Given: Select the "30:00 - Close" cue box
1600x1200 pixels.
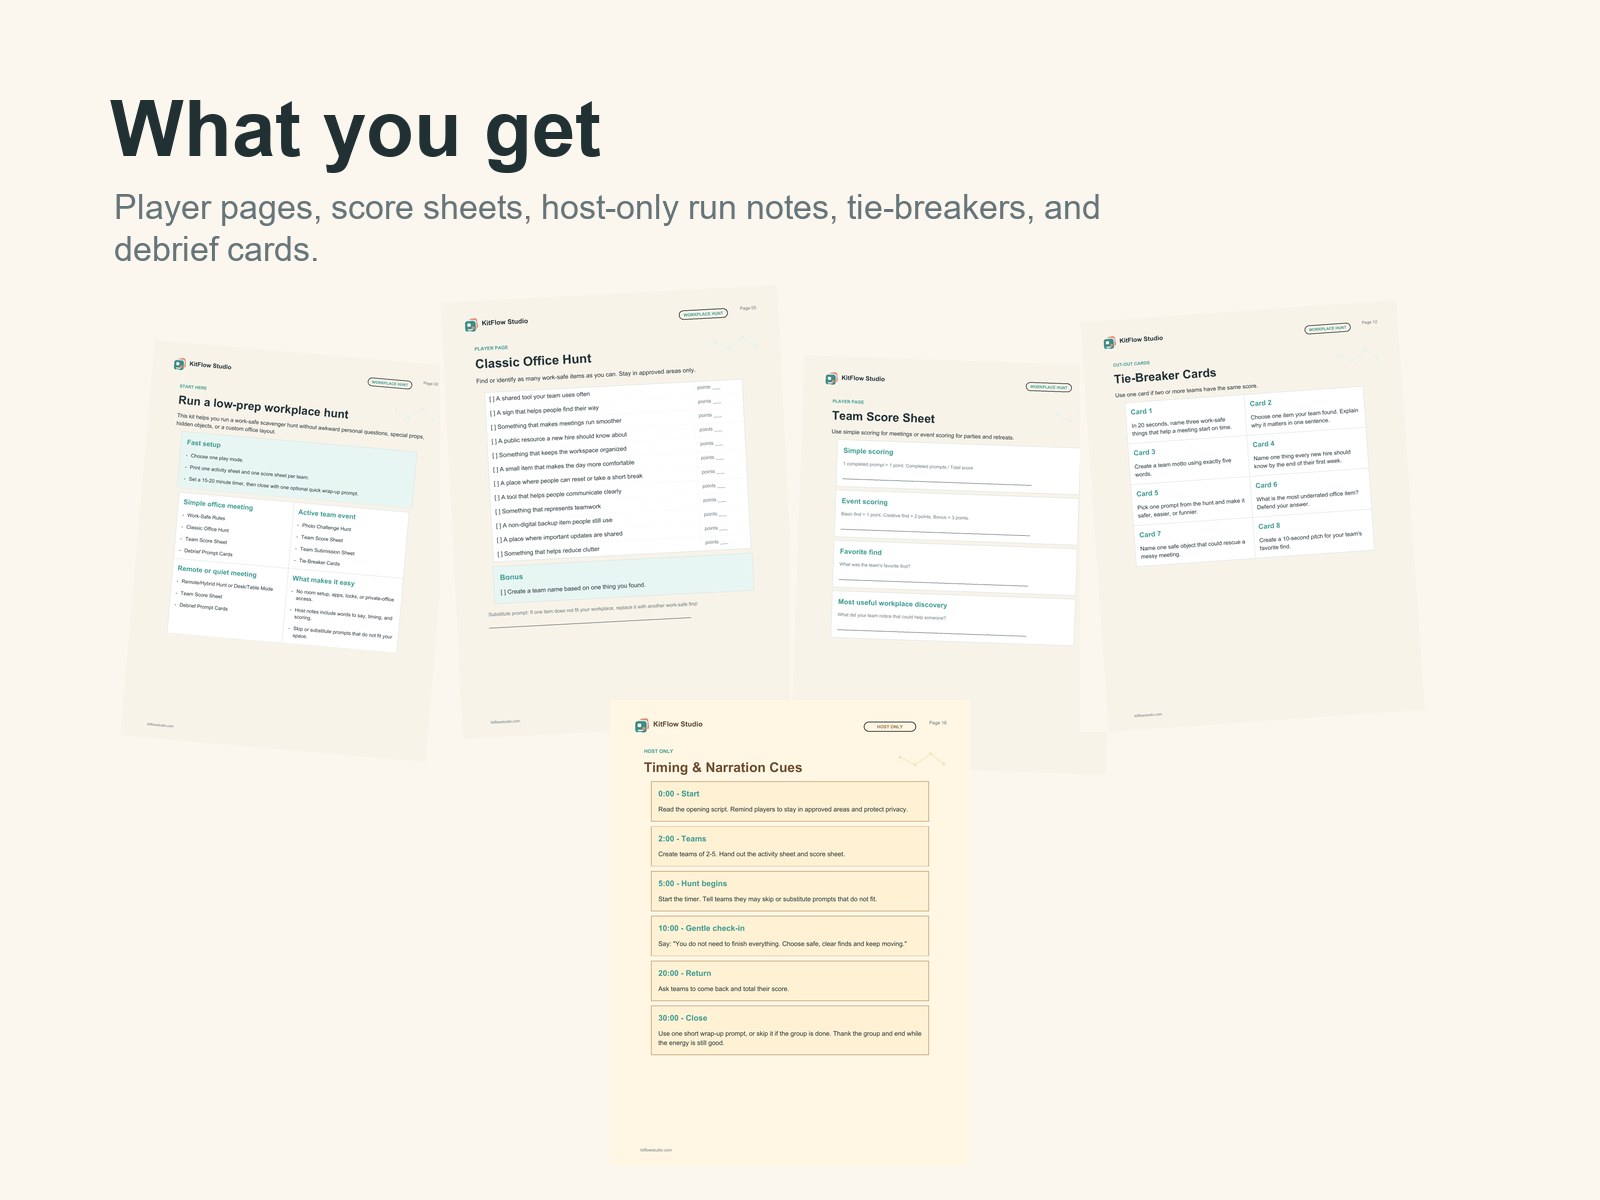Looking at the screenshot, I should [x=790, y=1030].
